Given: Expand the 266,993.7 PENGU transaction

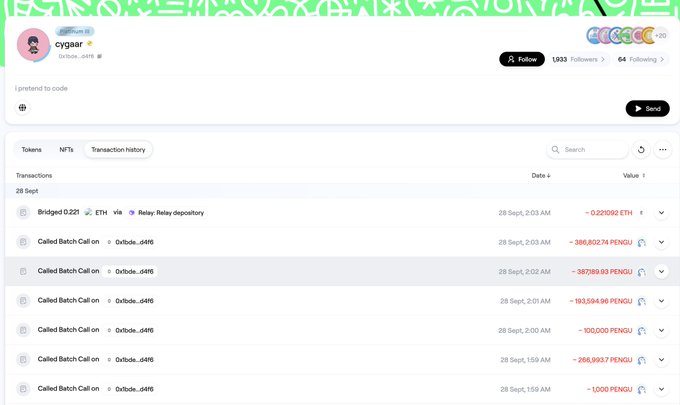Looking at the screenshot, I should (x=661, y=360).
